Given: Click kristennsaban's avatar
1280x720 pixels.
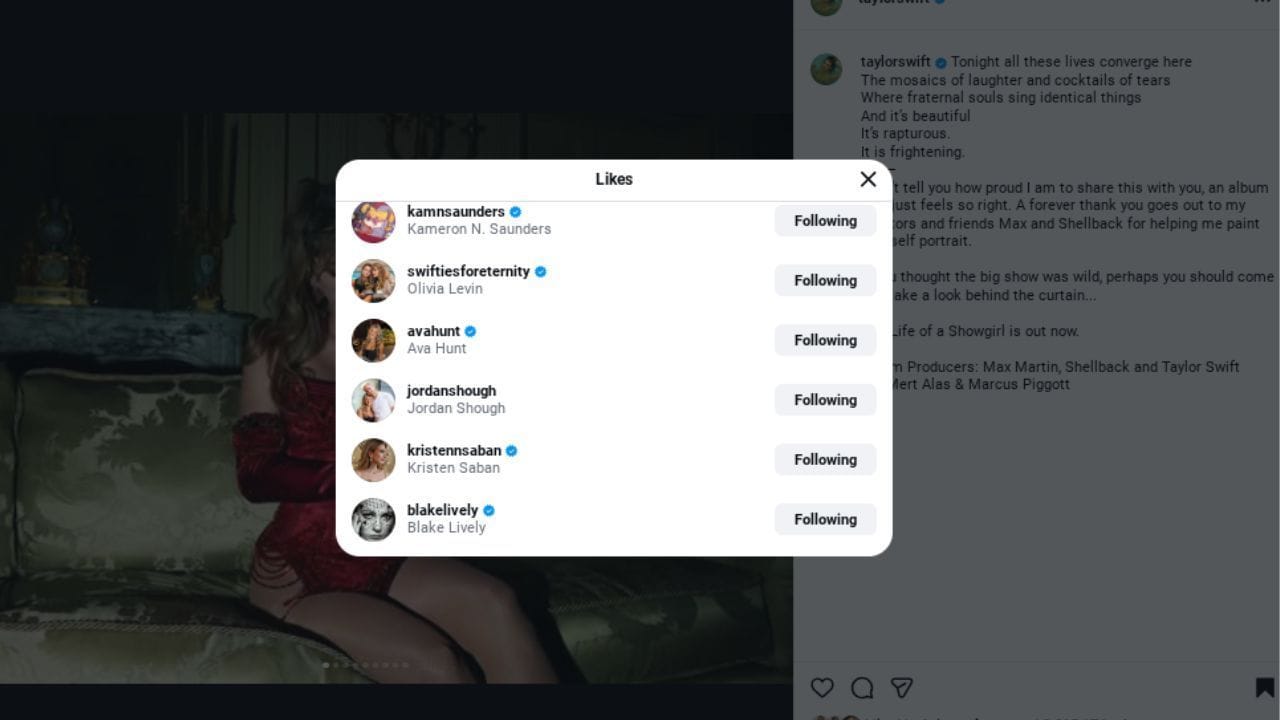Looking at the screenshot, I should click(373, 460).
